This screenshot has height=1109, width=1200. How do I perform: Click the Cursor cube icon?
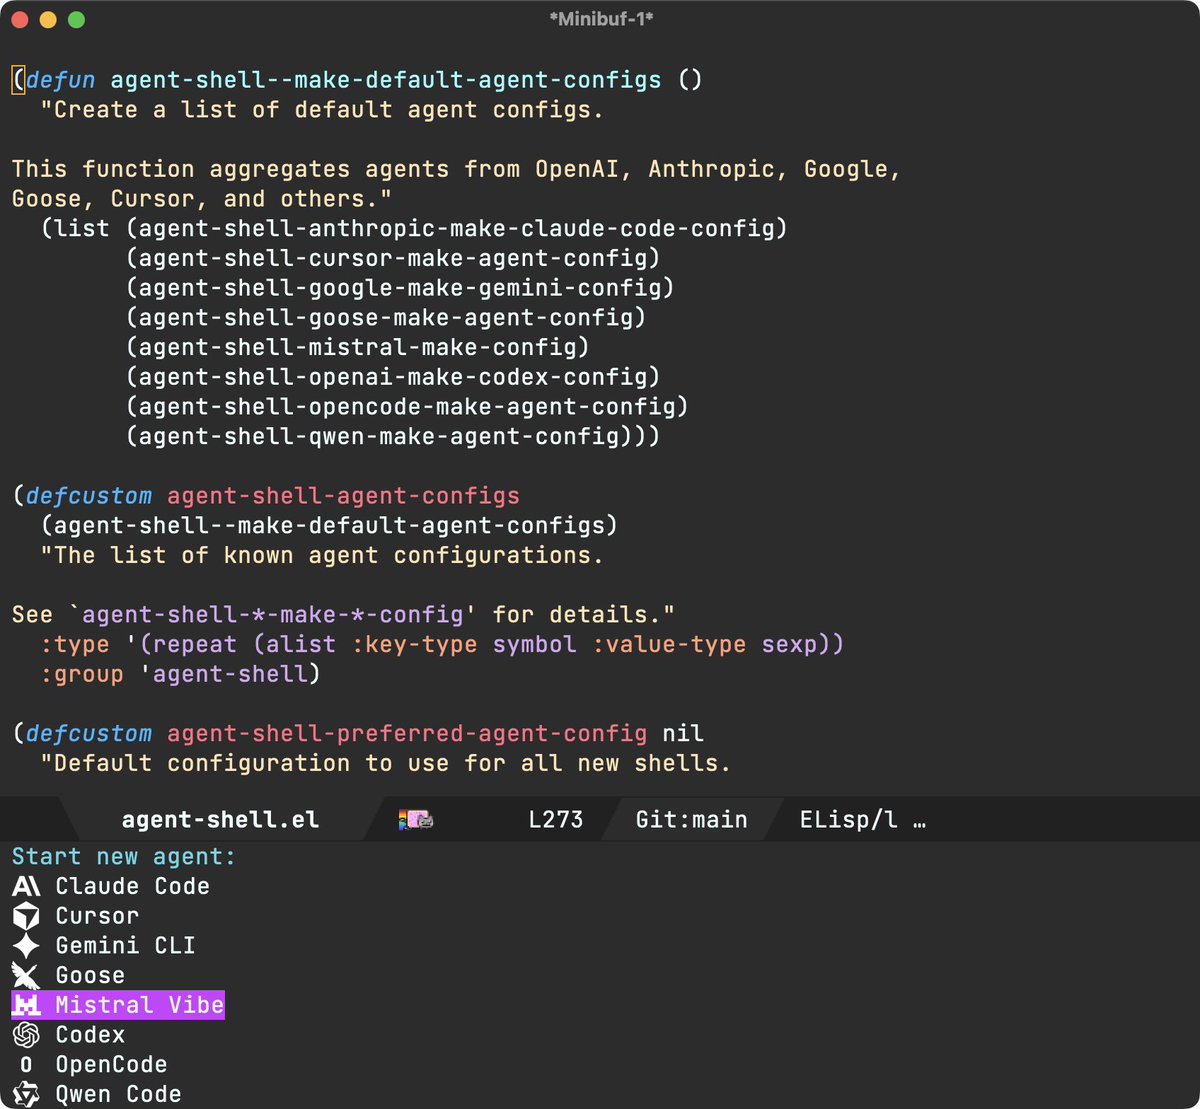[26, 916]
